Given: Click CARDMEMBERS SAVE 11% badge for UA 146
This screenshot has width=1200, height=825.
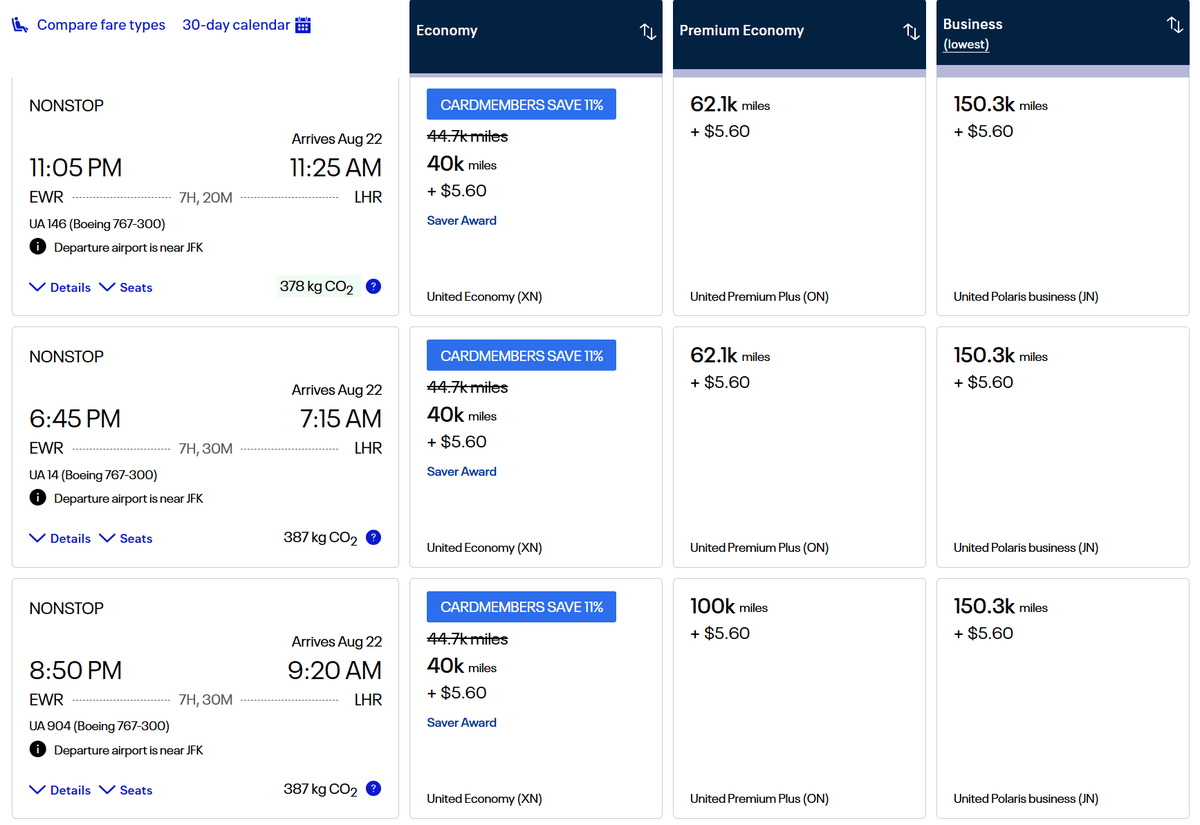Looking at the screenshot, I should click(x=521, y=104).
